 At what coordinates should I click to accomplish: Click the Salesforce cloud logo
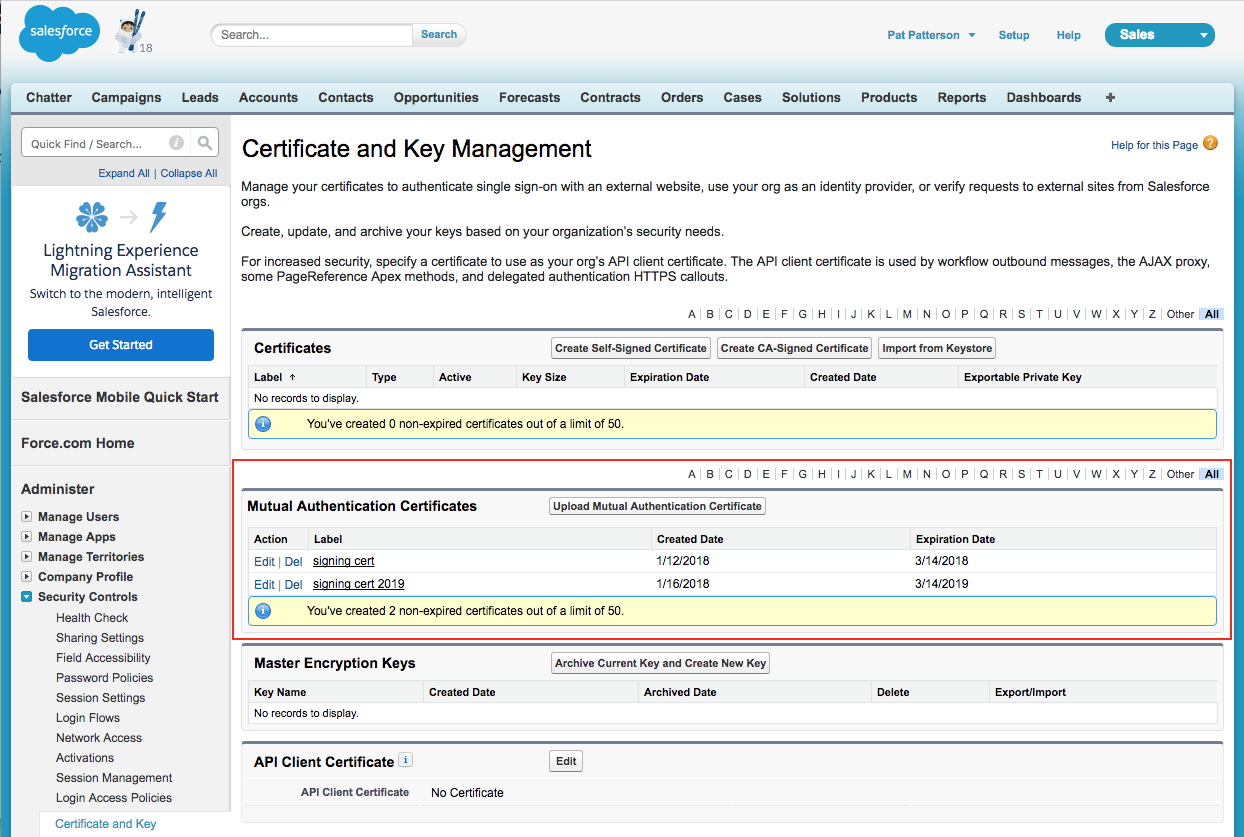(x=58, y=33)
